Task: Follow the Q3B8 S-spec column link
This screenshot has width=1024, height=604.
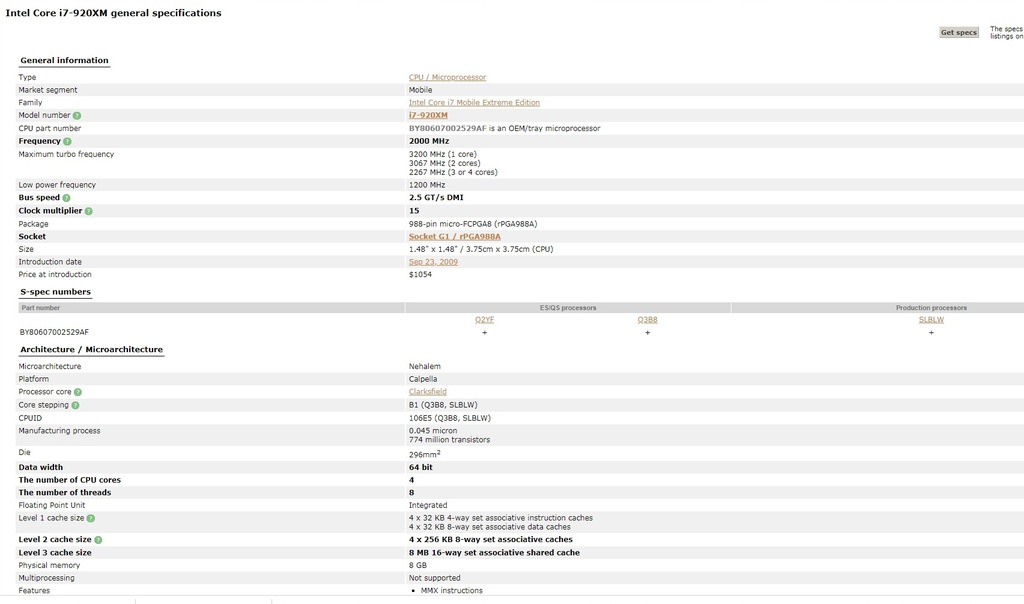Action: tap(647, 319)
